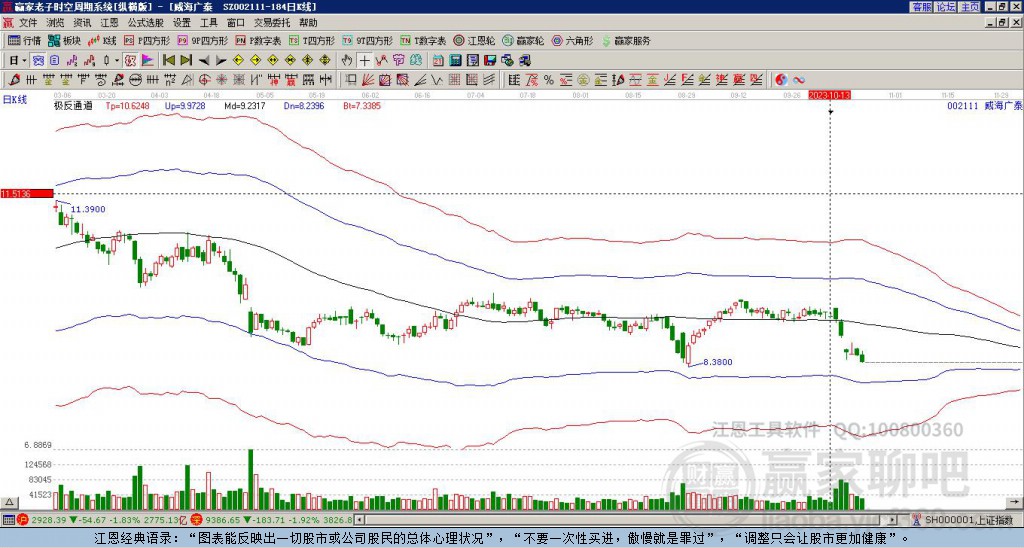Open the 赢家轮 wheel tool
The width and height of the screenshot is (1024, 548).
coord(523,40)
